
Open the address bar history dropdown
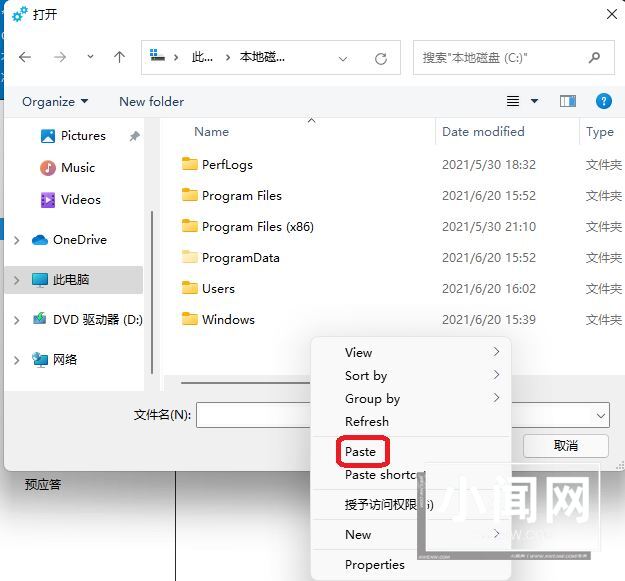click(x=342, y=59)
